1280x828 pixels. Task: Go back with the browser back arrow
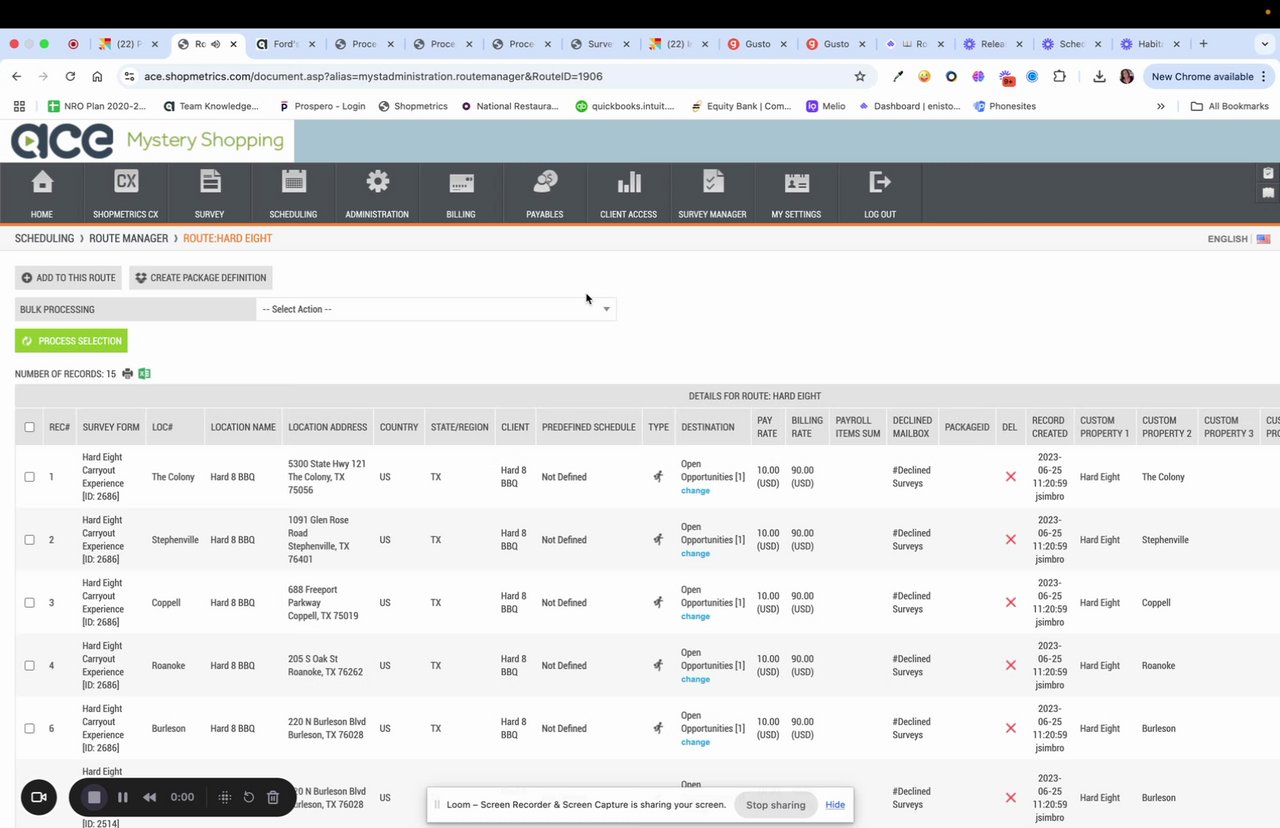[x=17, y=76]
